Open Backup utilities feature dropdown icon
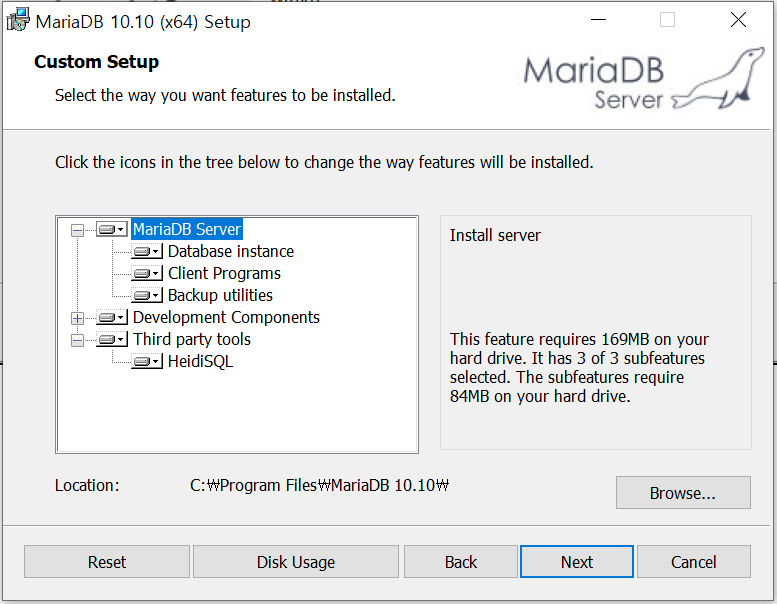This screenshot has height=604, width=777. point(147,295)
